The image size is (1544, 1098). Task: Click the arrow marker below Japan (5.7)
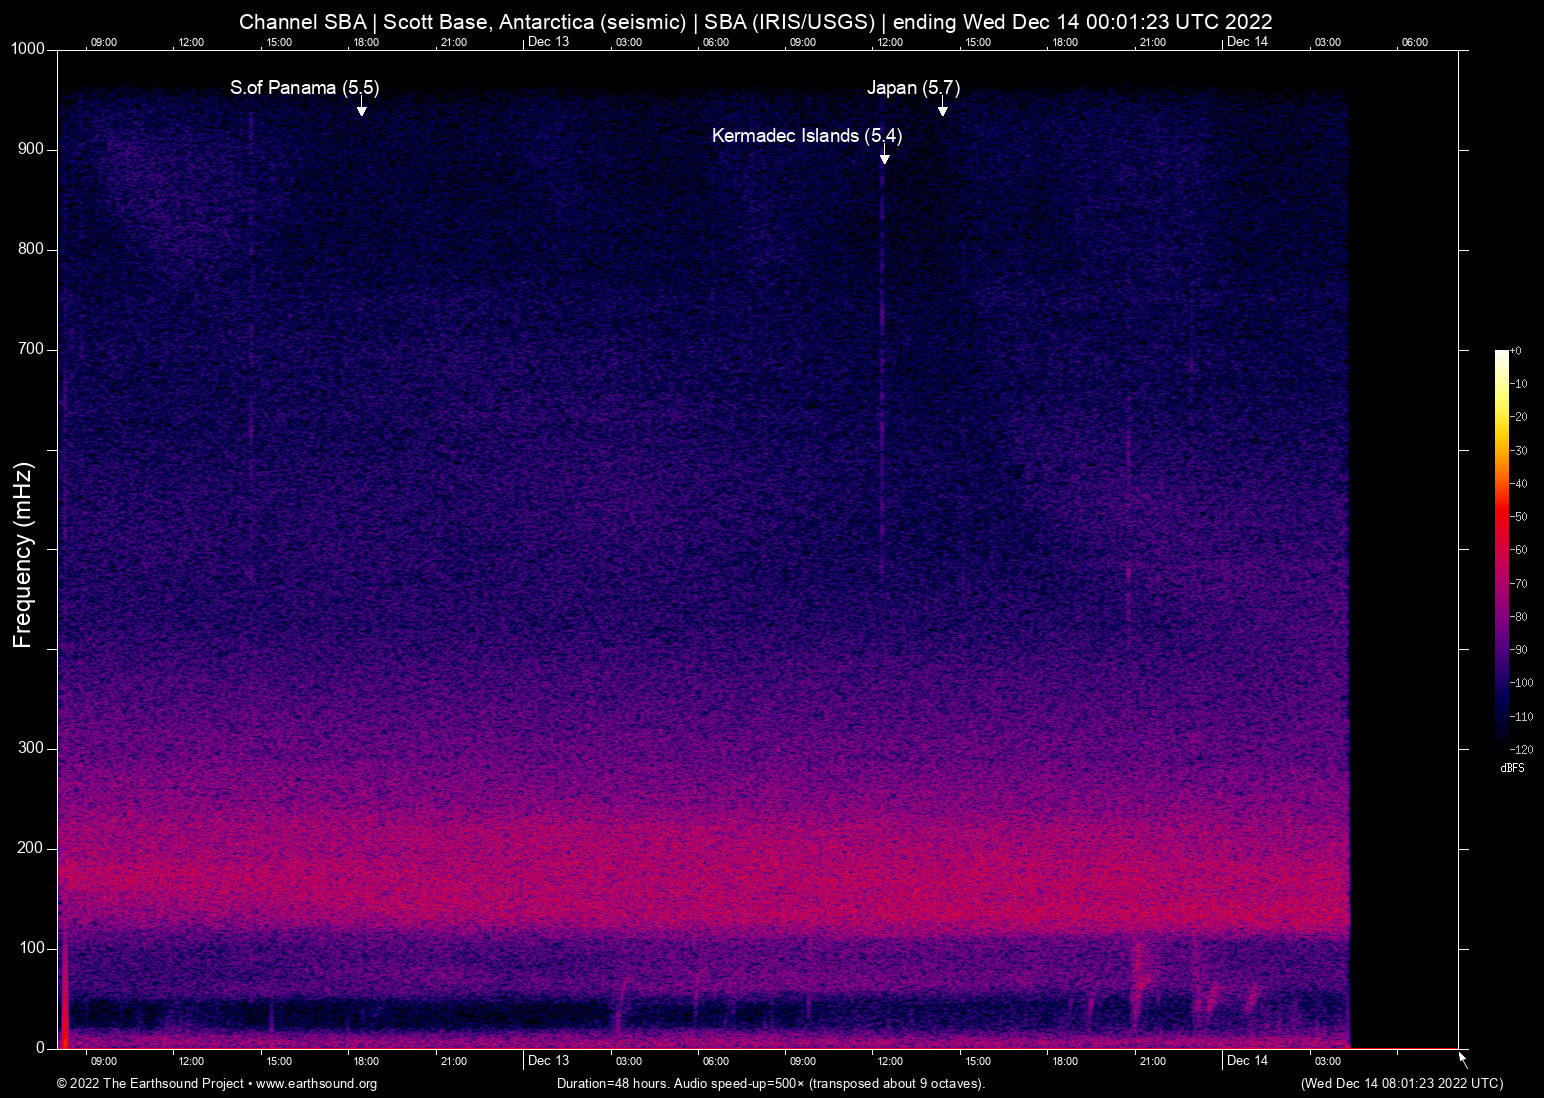pos(942,110)
